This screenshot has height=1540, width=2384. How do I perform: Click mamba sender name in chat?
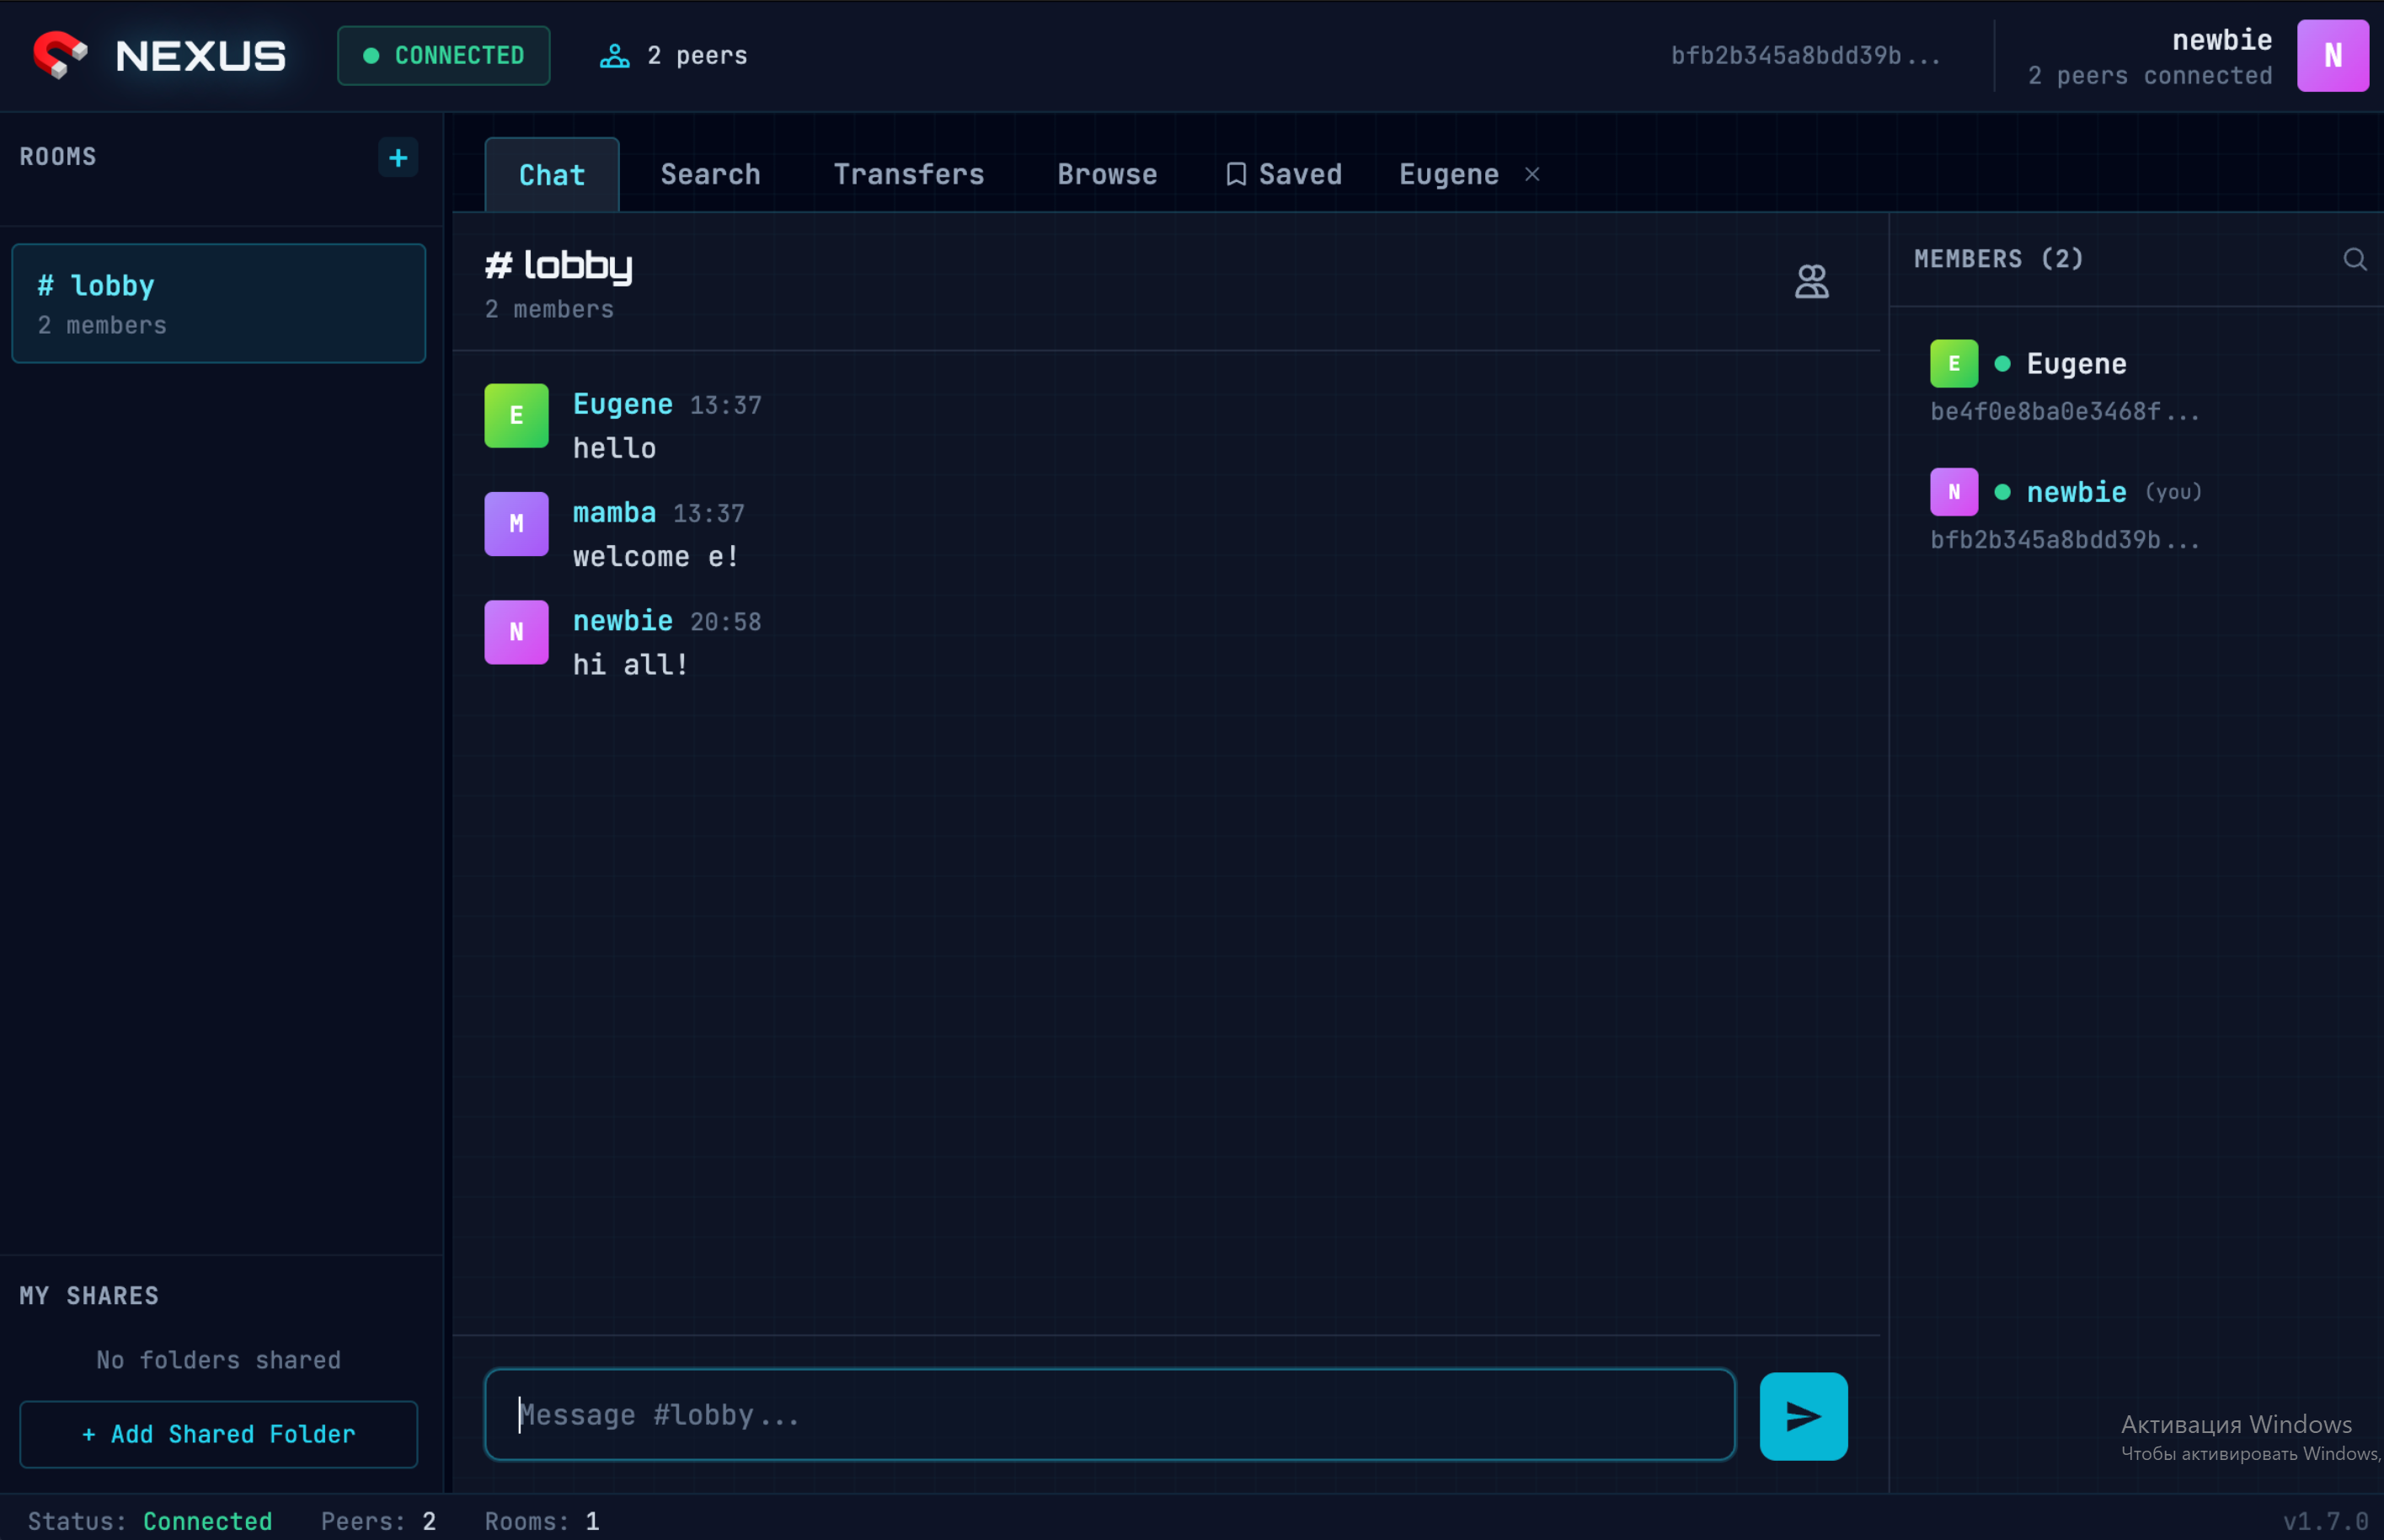pyautogui.click(x=614, y=512)
